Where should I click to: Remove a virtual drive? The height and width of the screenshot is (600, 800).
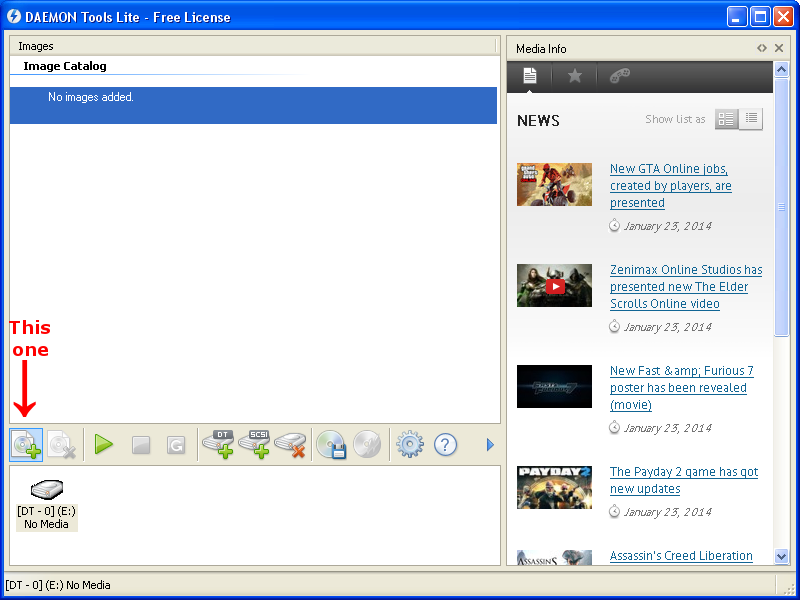point(293,444)
